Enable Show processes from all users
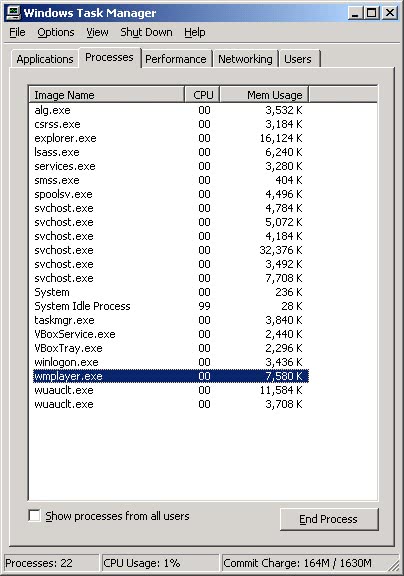 (x=35, y=515)
